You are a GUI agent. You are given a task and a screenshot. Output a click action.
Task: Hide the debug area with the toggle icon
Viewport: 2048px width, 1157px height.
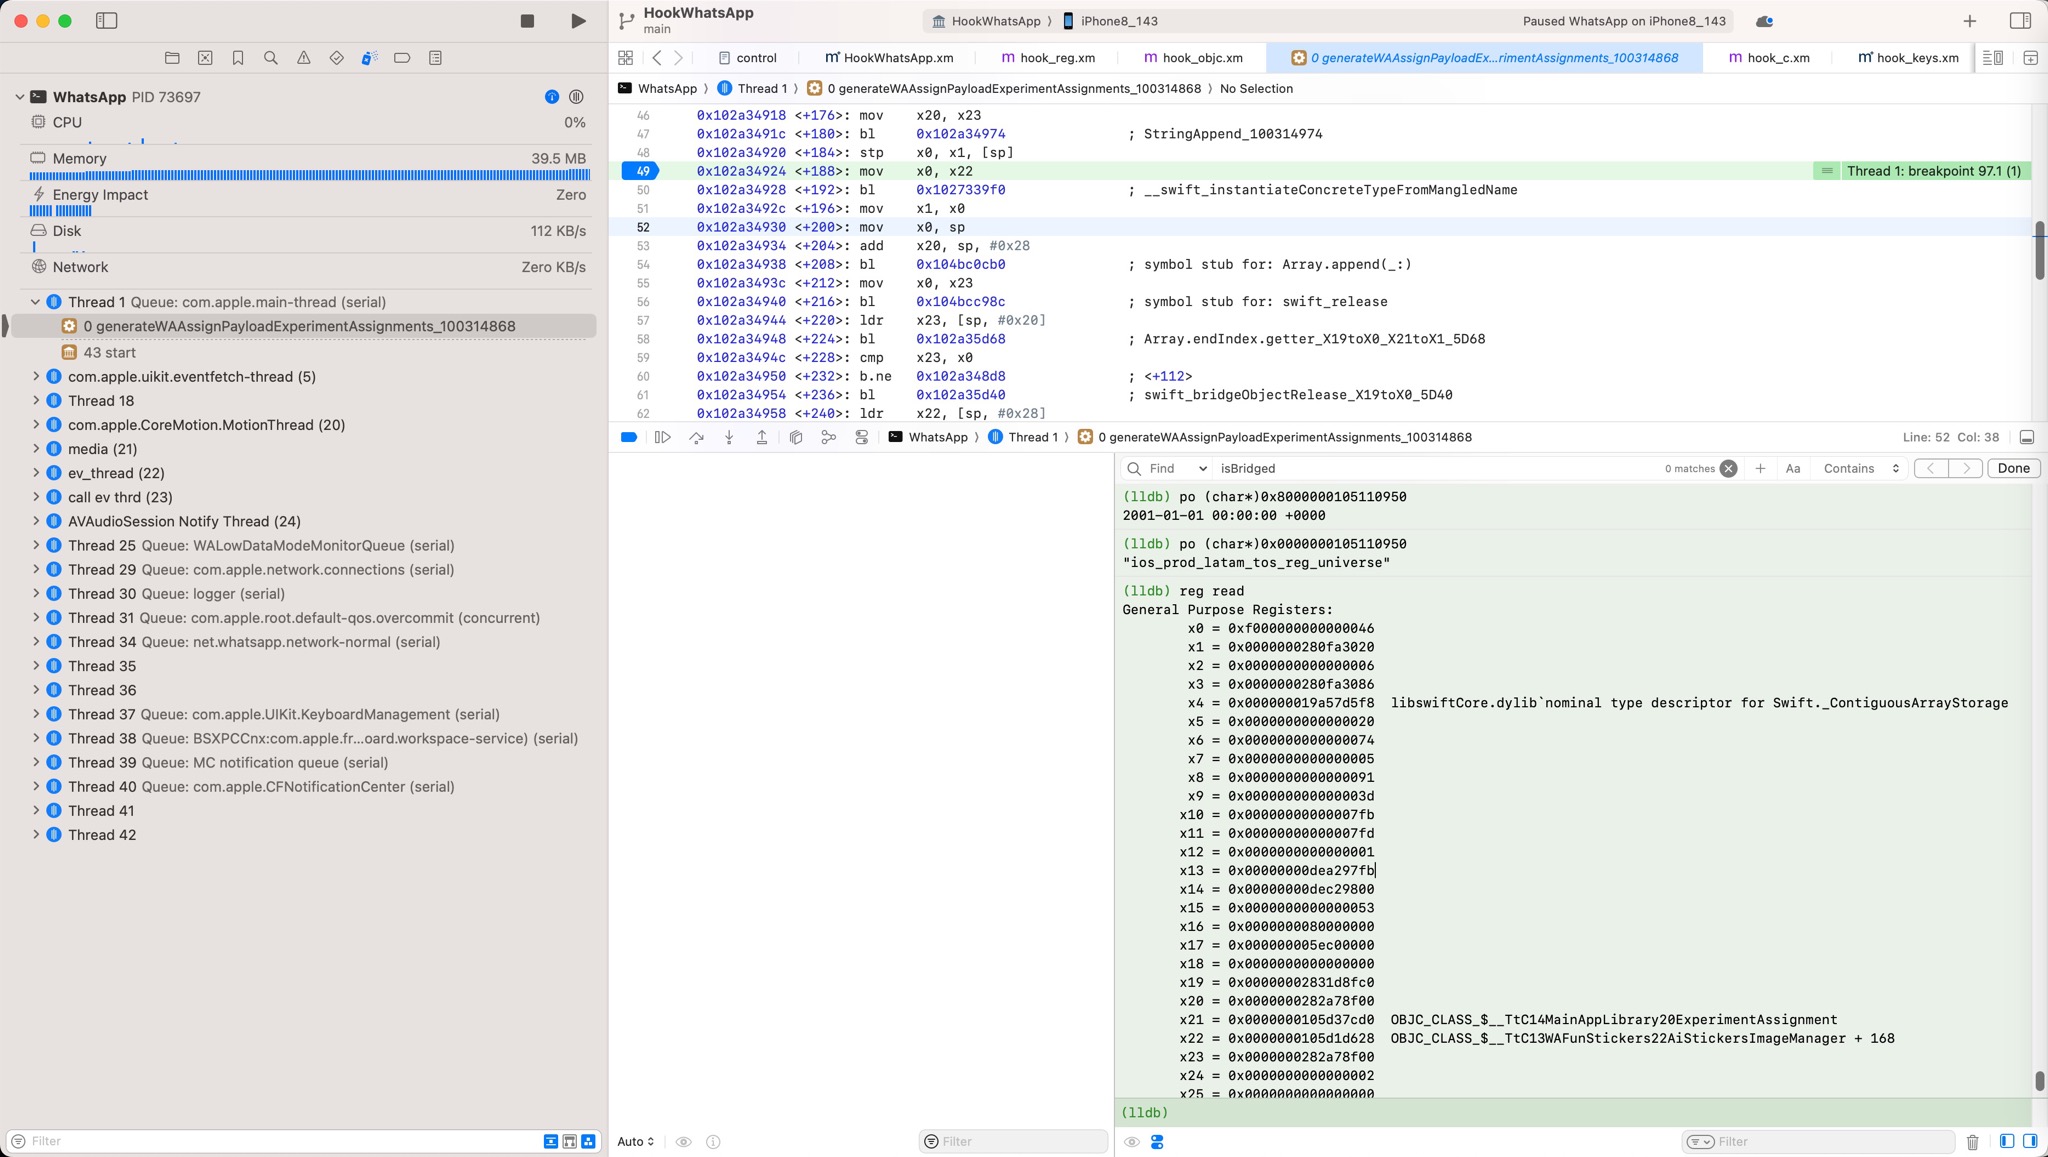coord(2027,437)
